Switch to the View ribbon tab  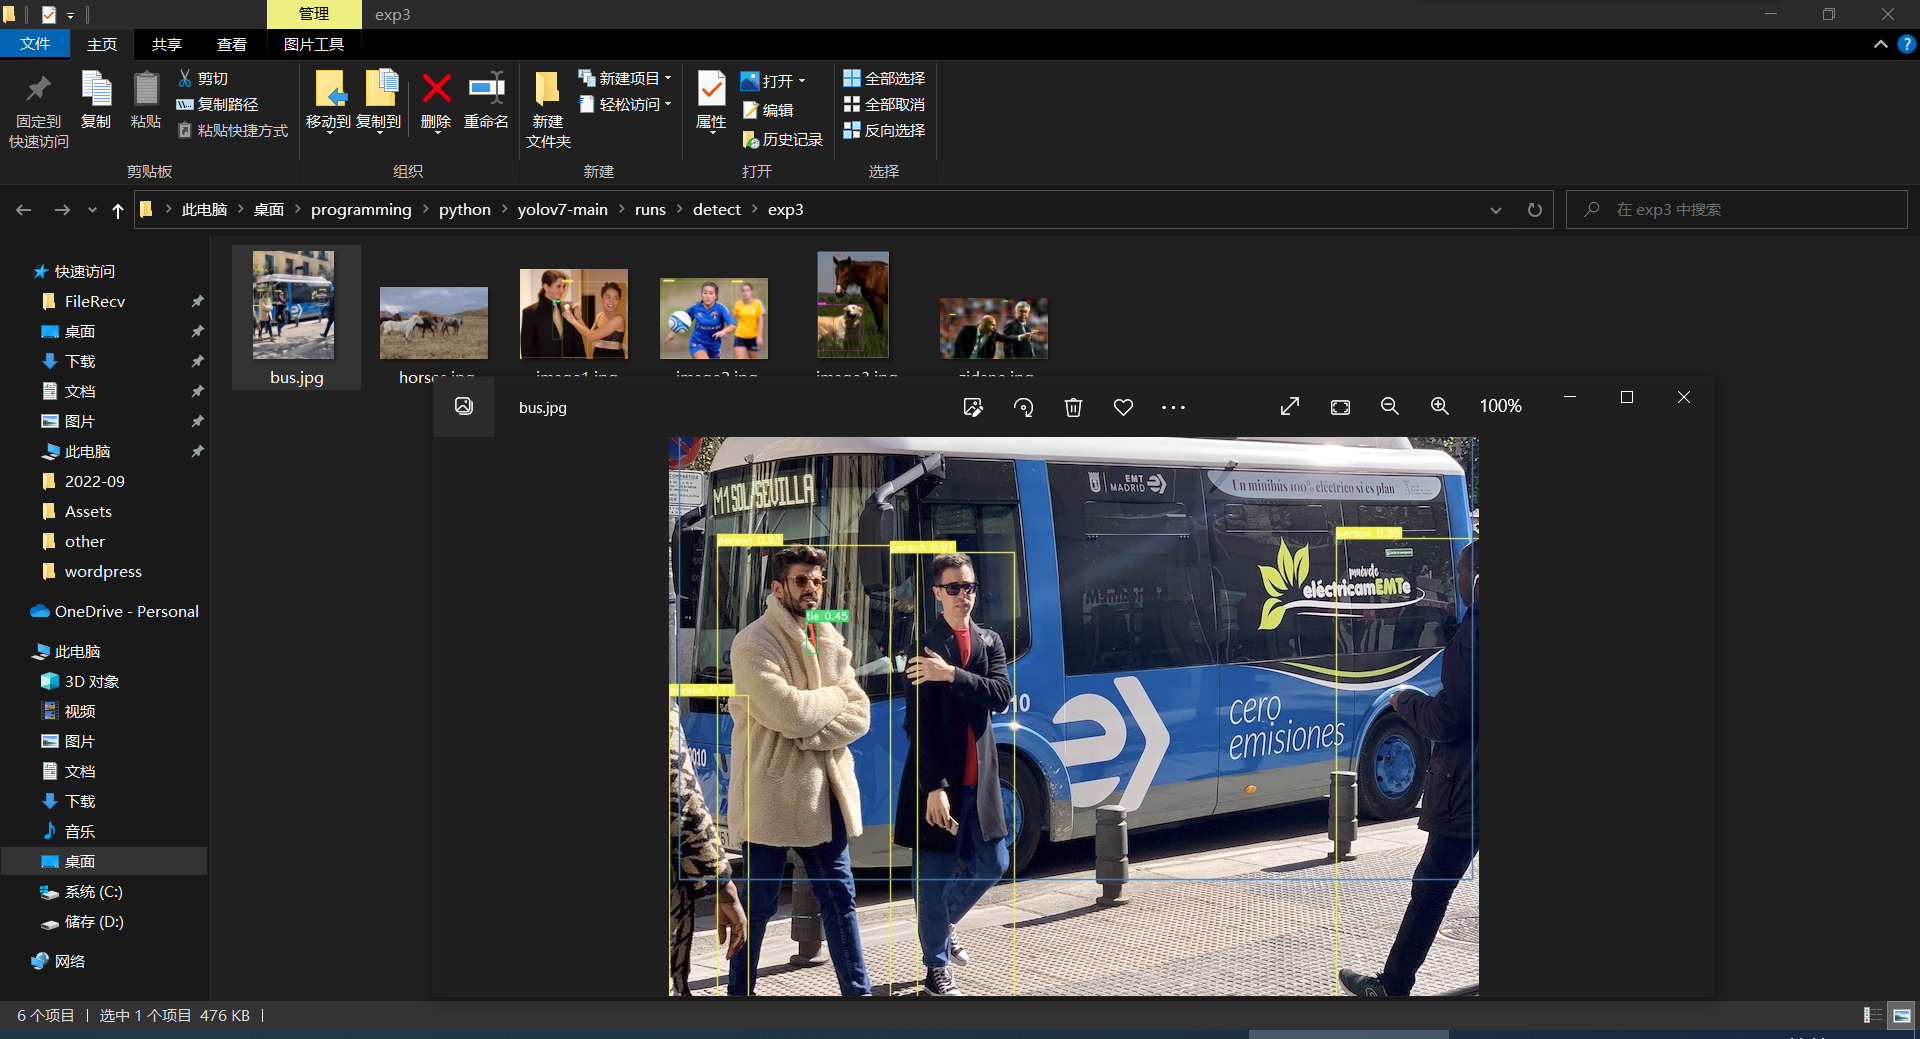[x=231, y=44]
